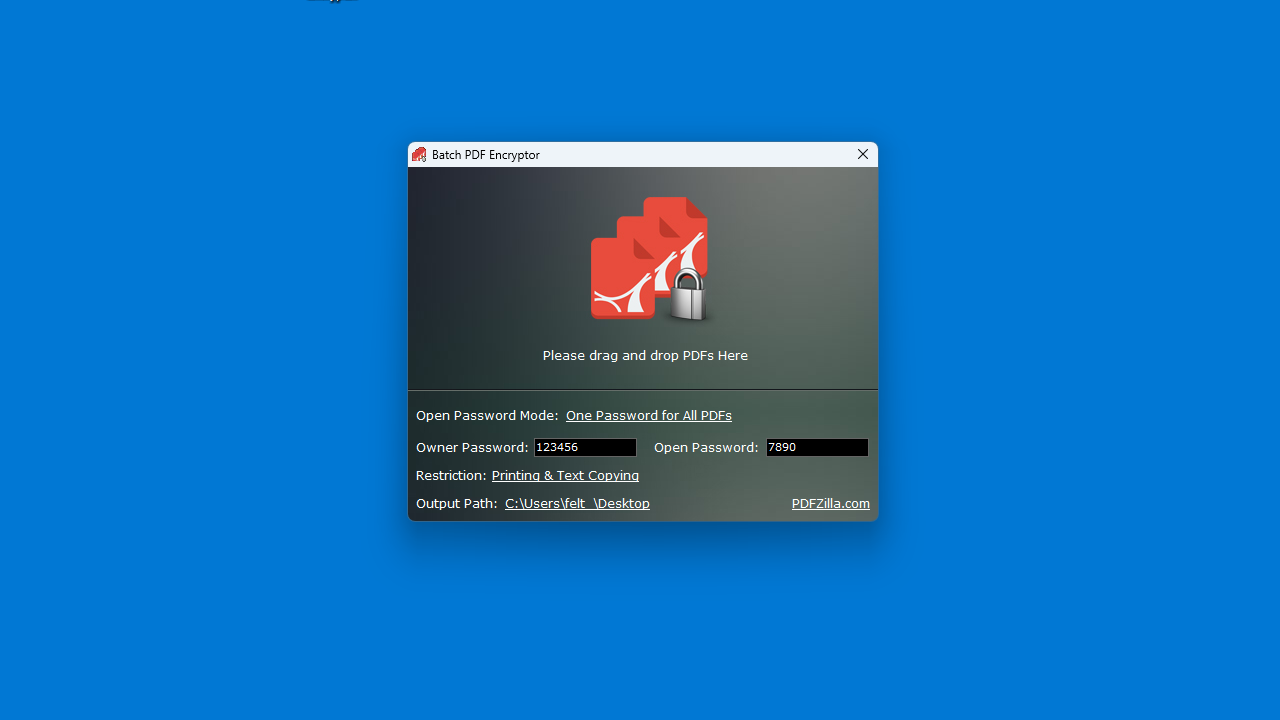Click the 'Owner Password:' label

point(472,448)
